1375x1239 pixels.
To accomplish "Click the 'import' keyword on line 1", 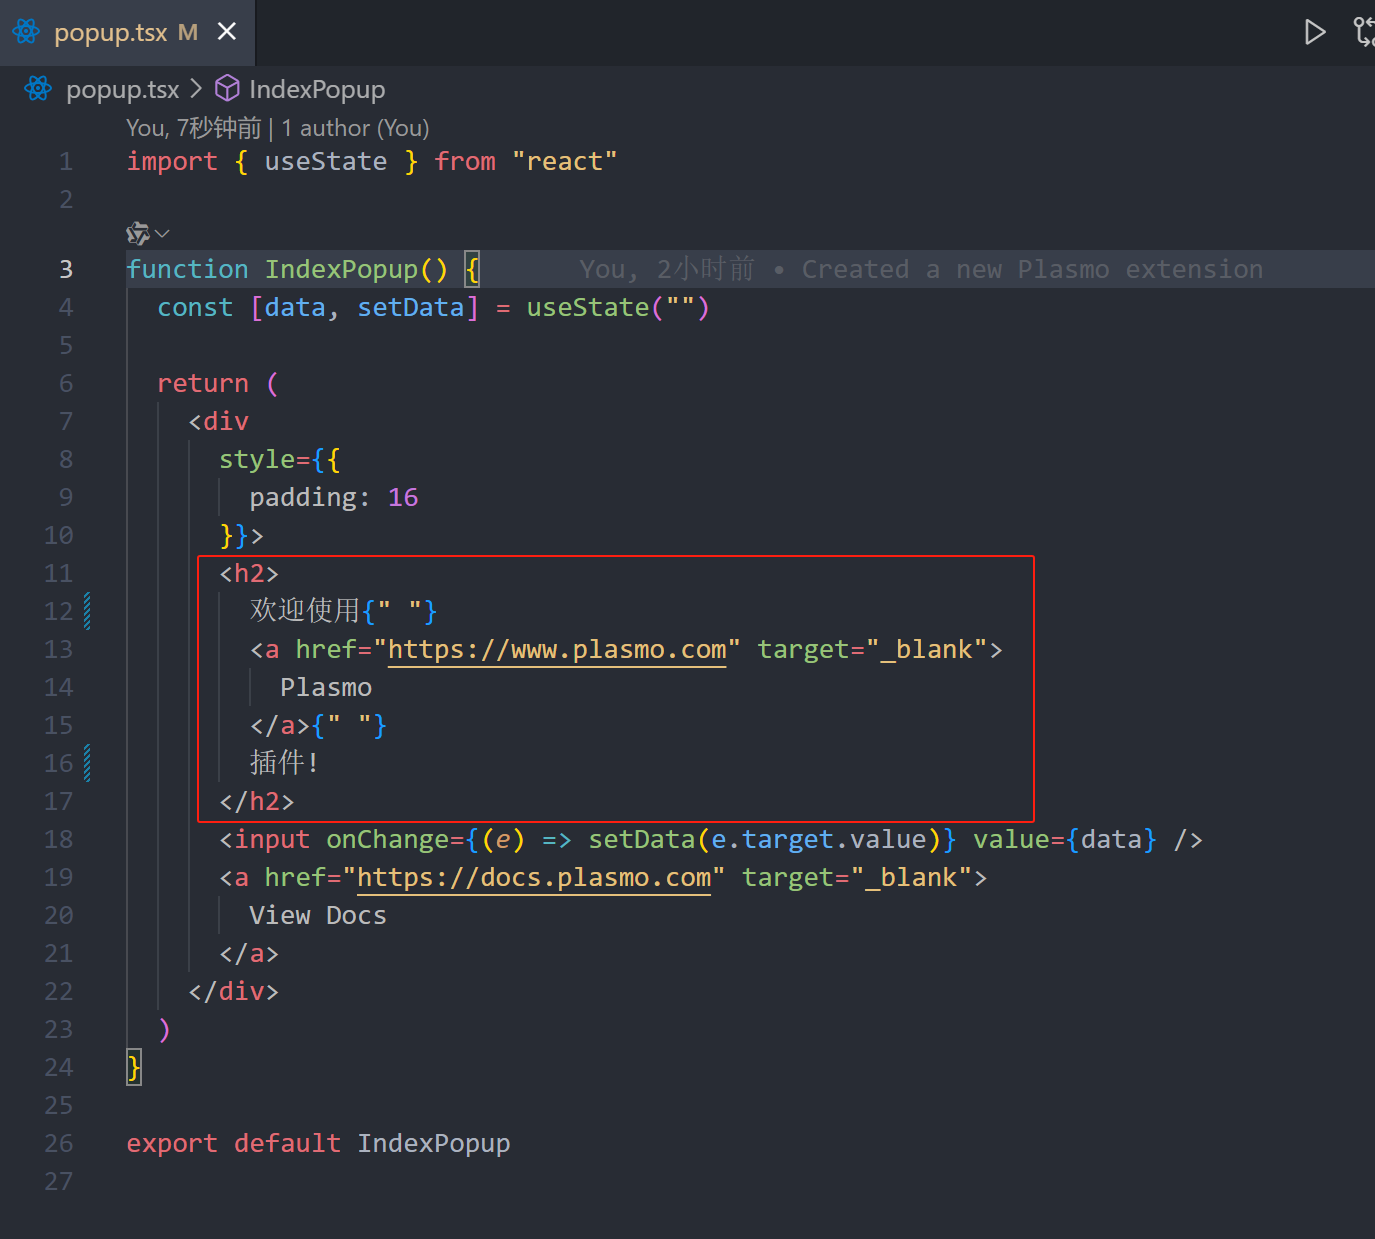I will (x=172, y=161).
